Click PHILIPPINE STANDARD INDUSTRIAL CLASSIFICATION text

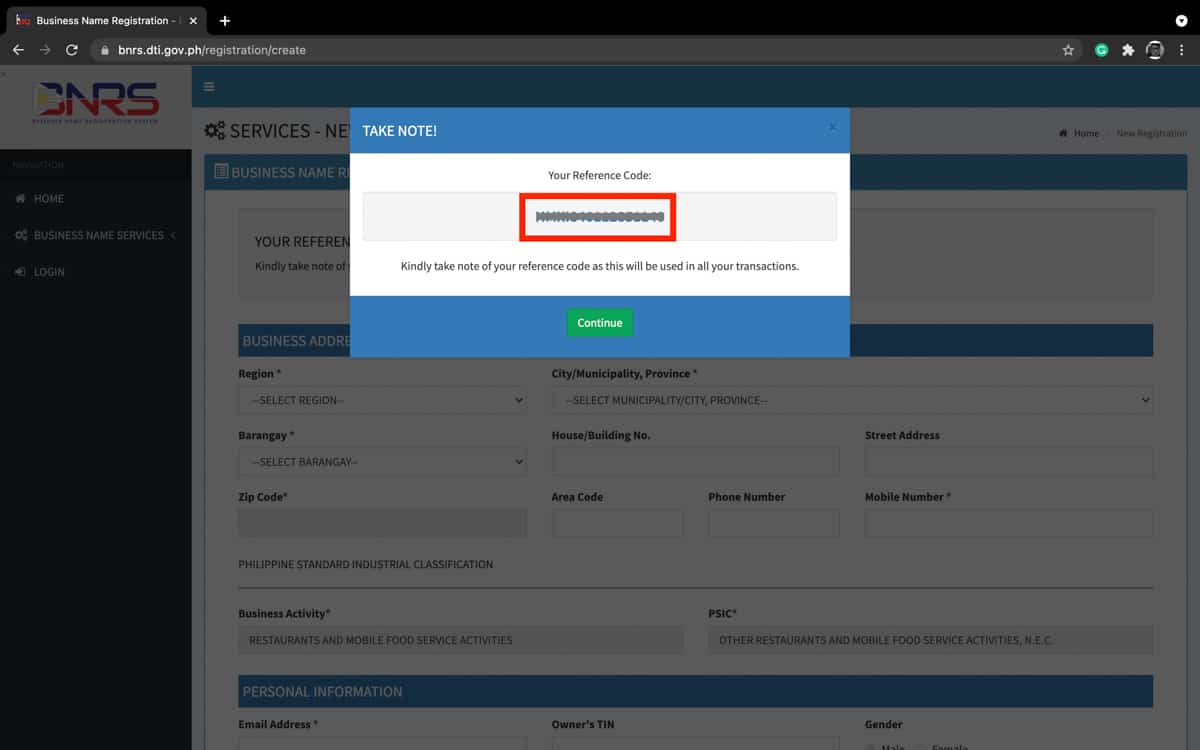366,564
